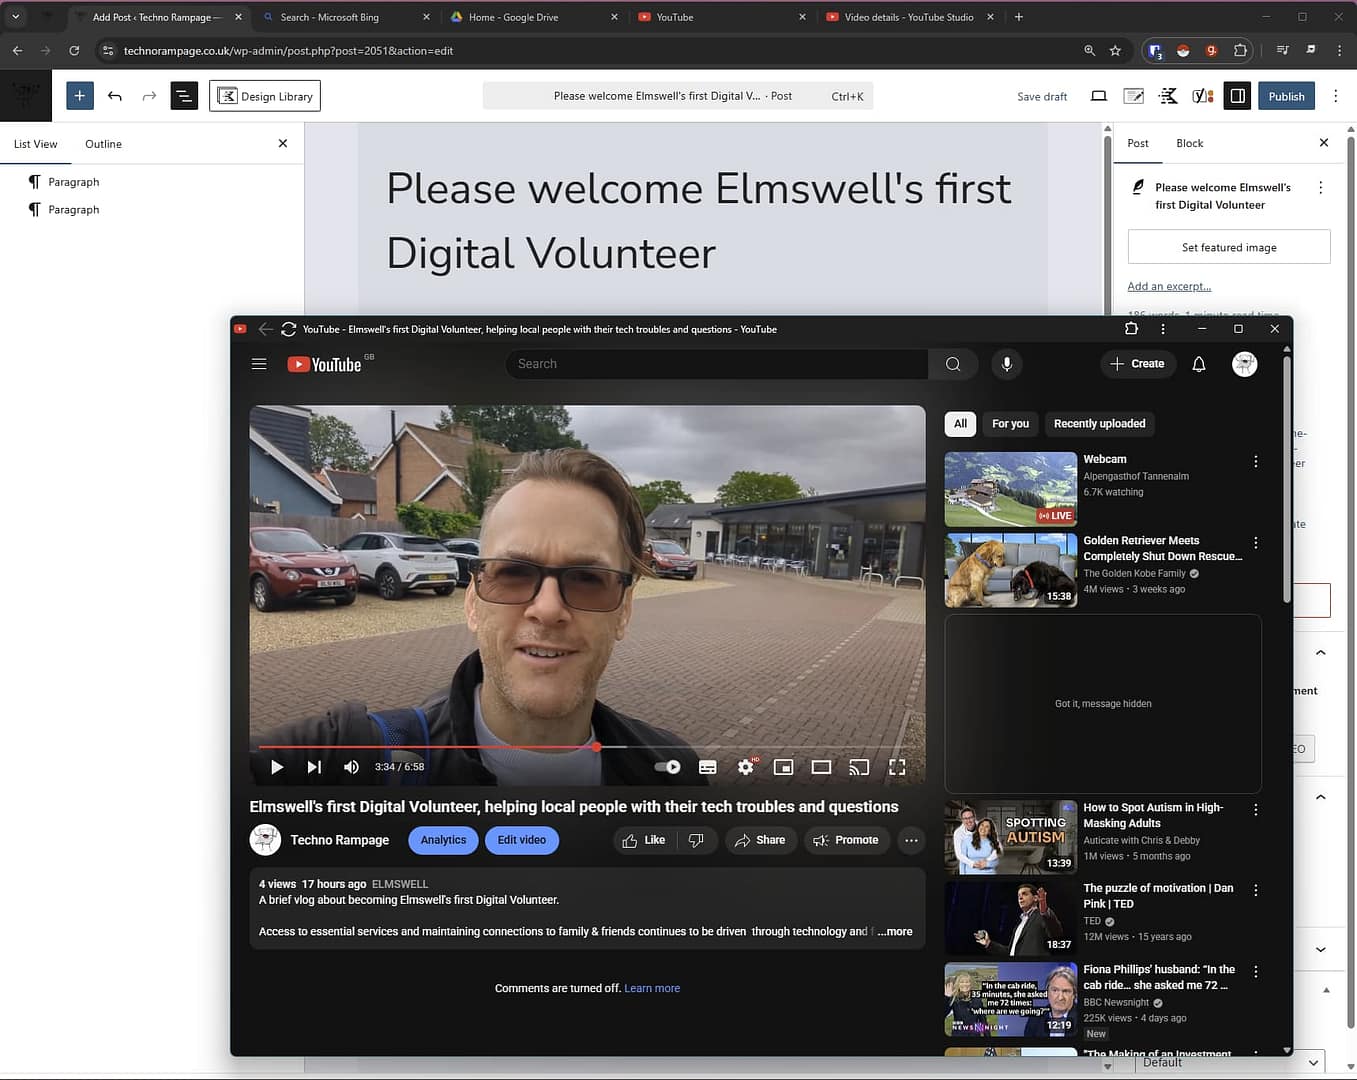Screen dimensions: 1357x1080
Task: Toggle subtitles closed captions
Action: 708,767
